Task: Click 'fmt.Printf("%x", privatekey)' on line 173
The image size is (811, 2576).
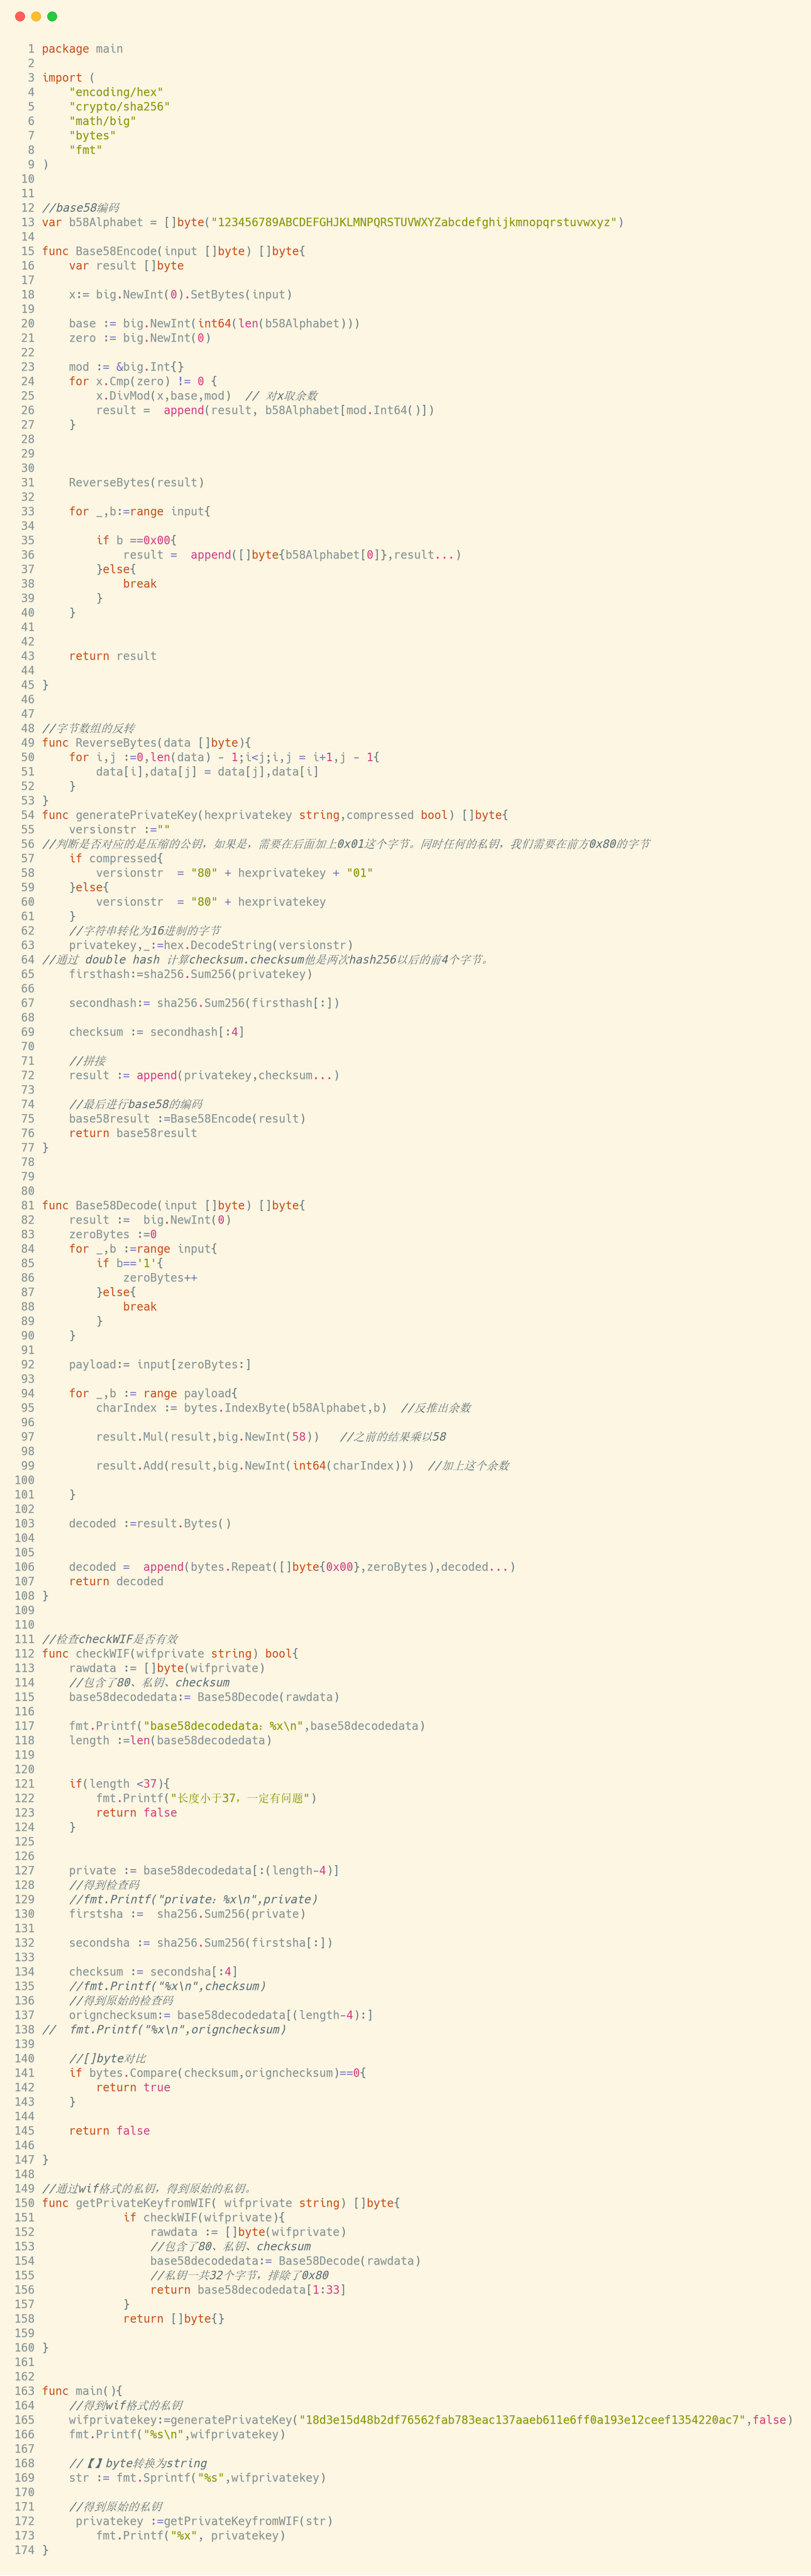Action: (191, 2535)
